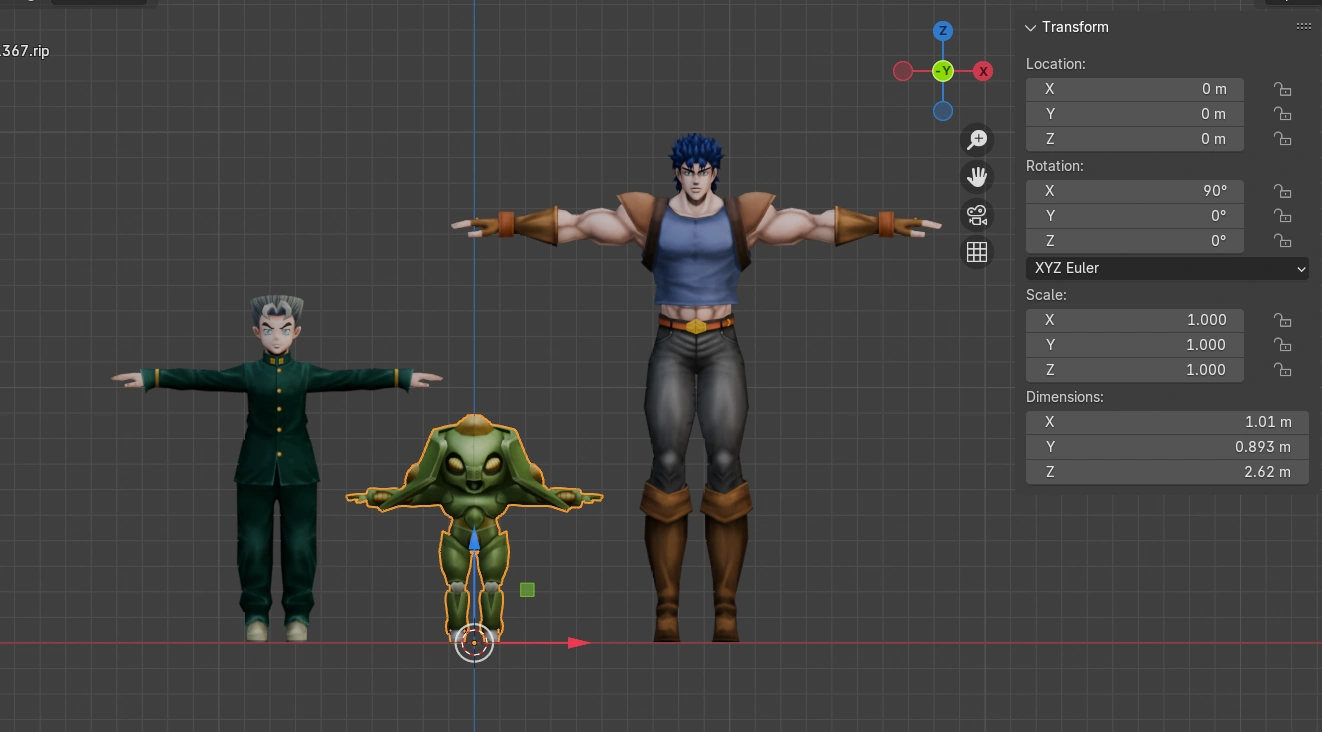
Task: Click the Rotation X field showing 90°
Action: click(x=1135, y=191)
